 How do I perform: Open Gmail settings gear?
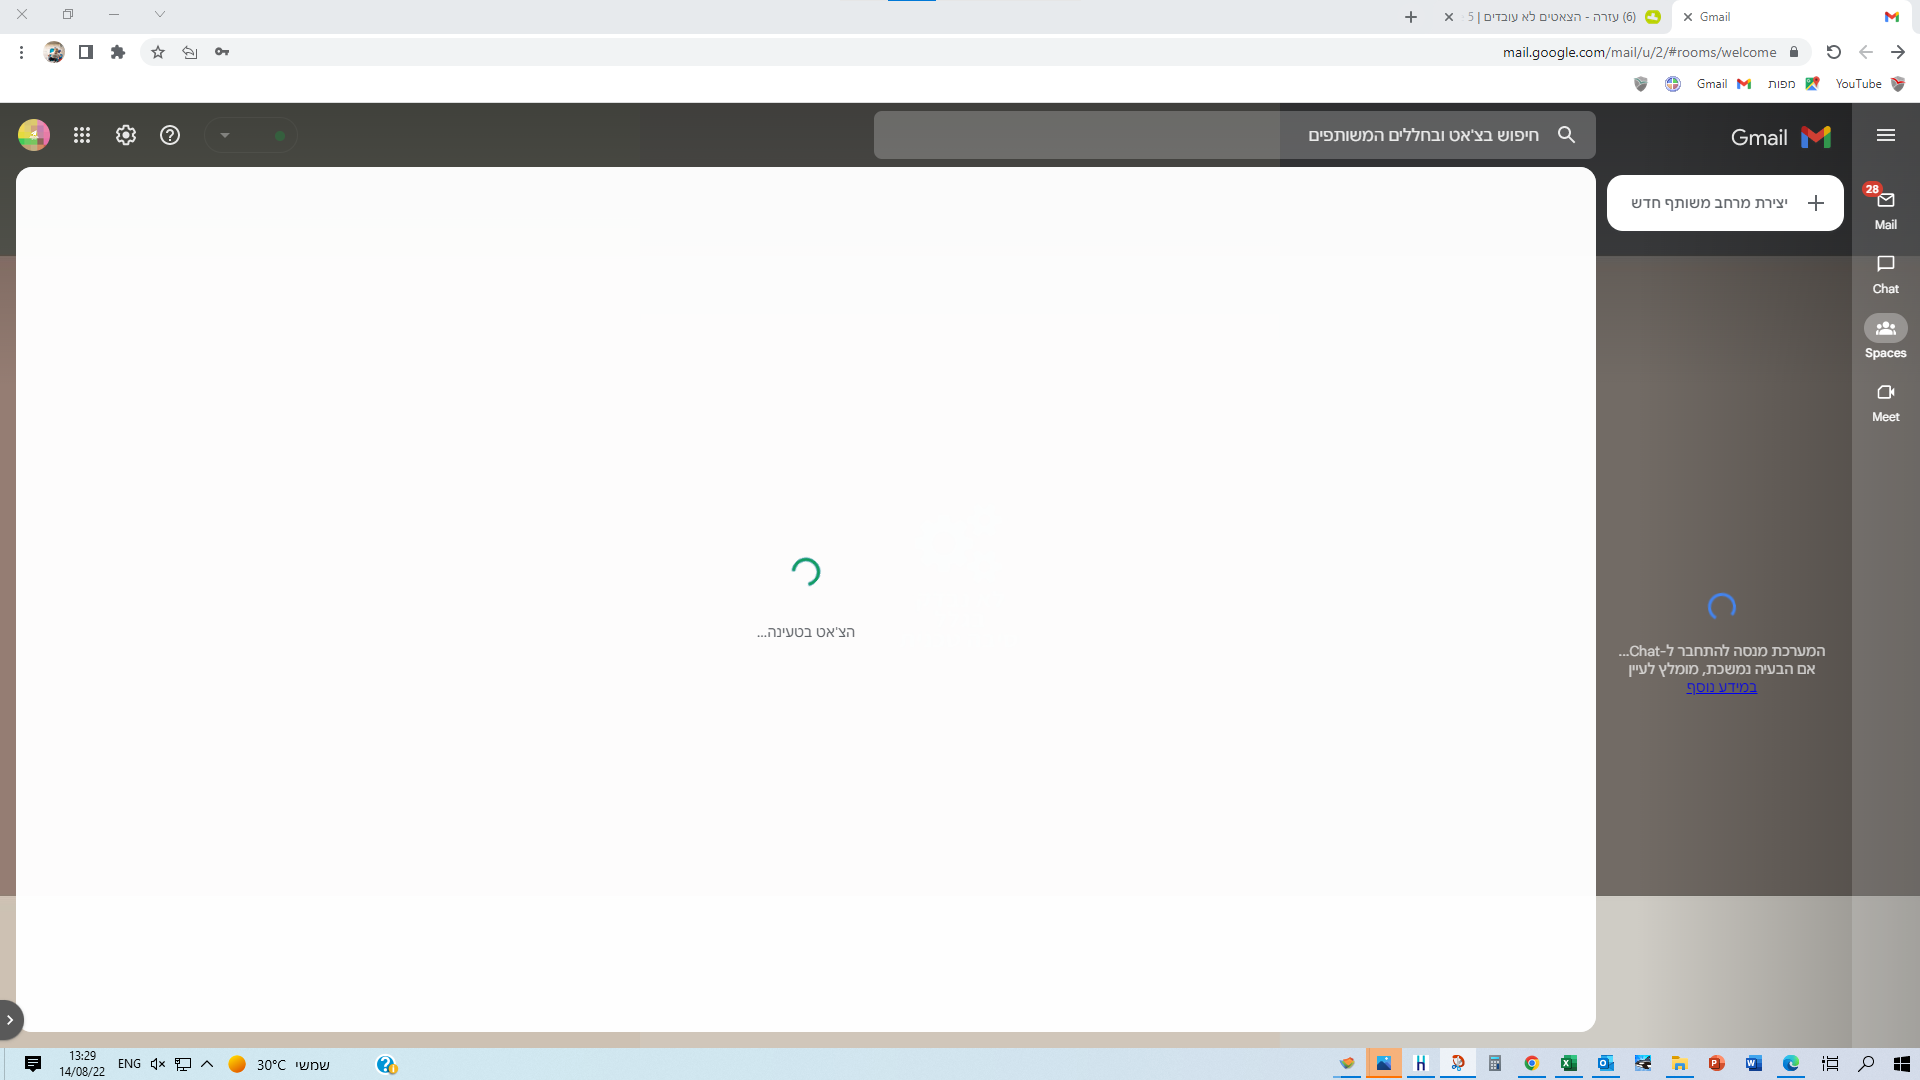[126, 135]
